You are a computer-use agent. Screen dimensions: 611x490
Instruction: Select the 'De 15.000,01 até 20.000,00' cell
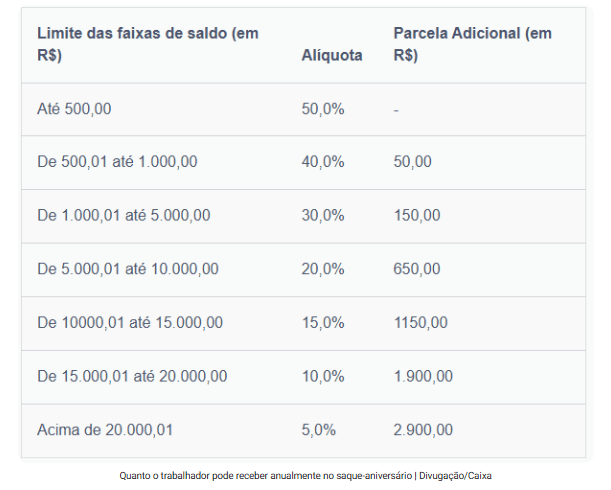(x=132, y=376)
